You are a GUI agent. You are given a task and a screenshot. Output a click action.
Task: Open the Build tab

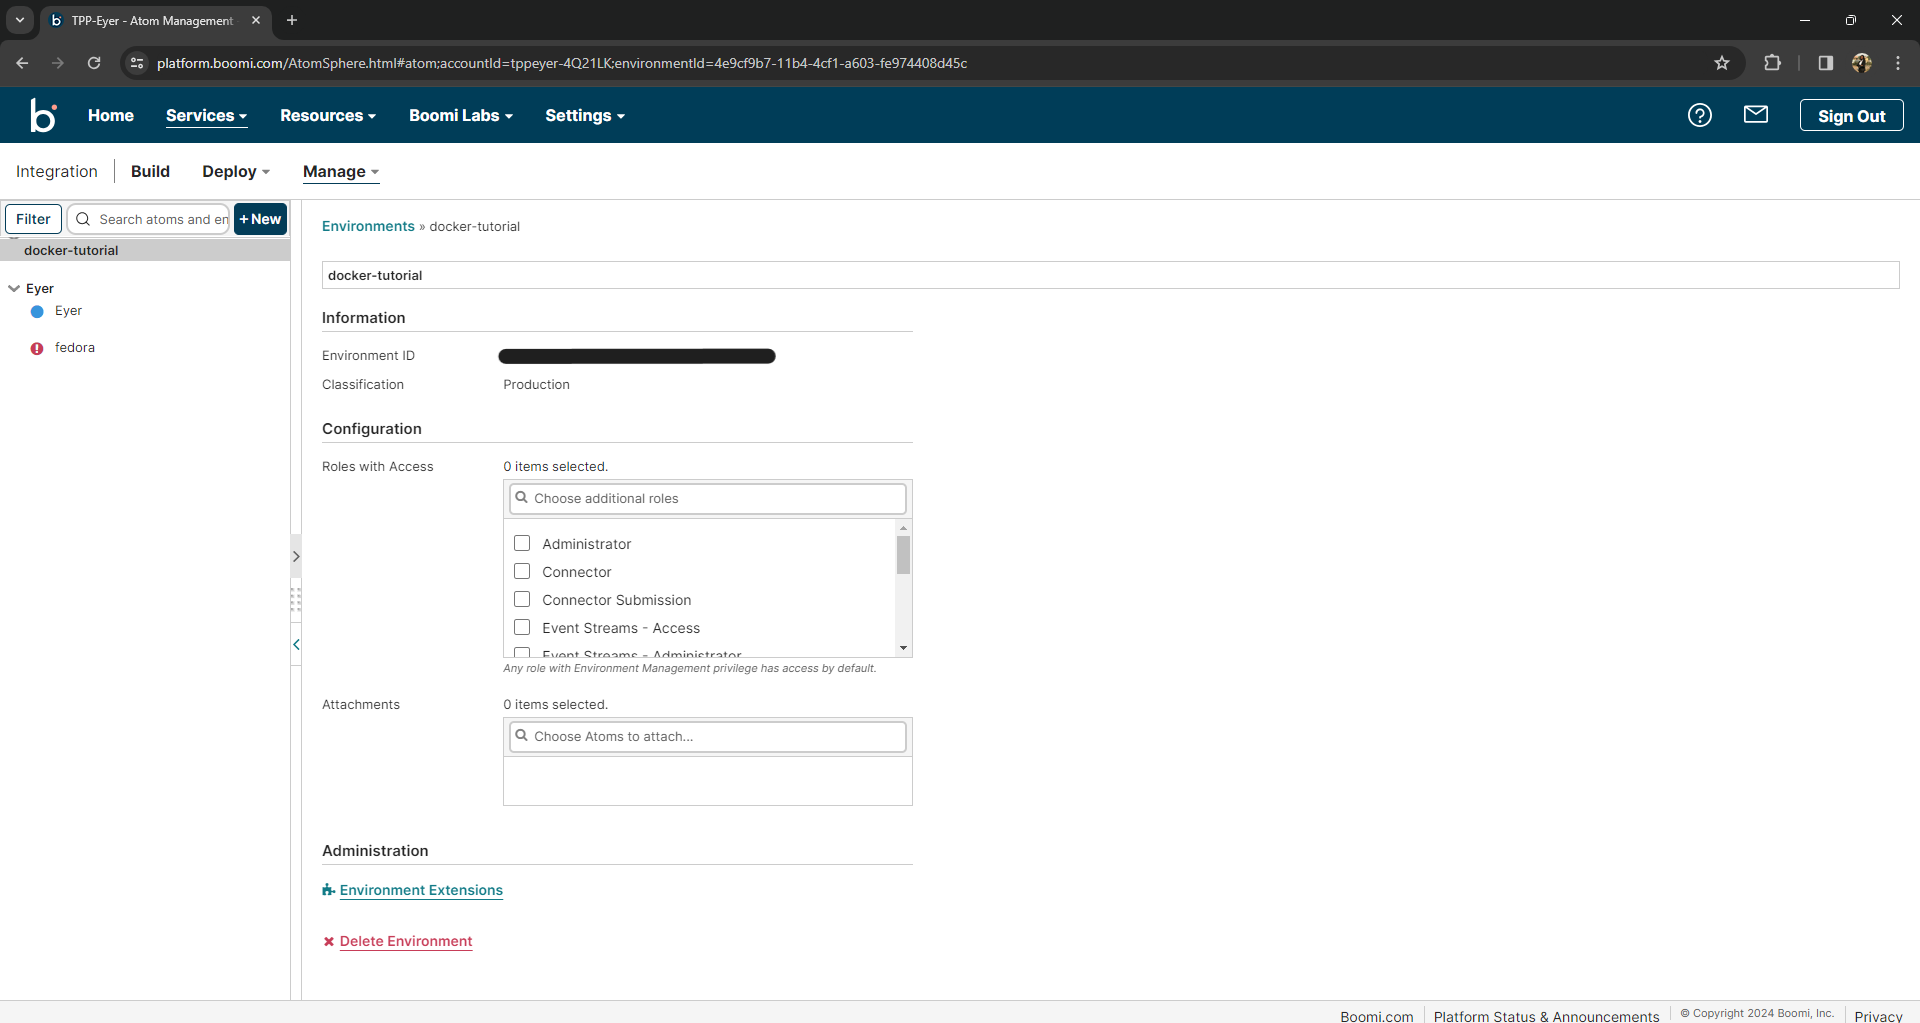pyautogui.click(x=150, y=171)
